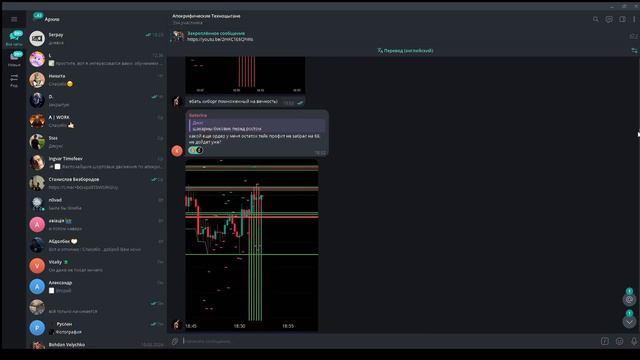
Task: Open the chat with Александр
Action: 97,287
